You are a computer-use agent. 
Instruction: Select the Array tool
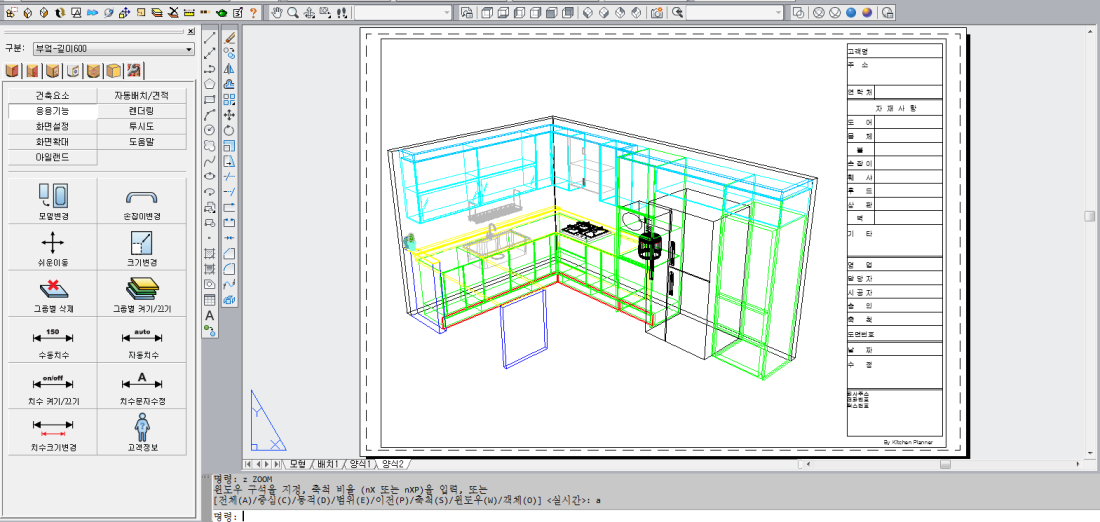coord(229,99)
